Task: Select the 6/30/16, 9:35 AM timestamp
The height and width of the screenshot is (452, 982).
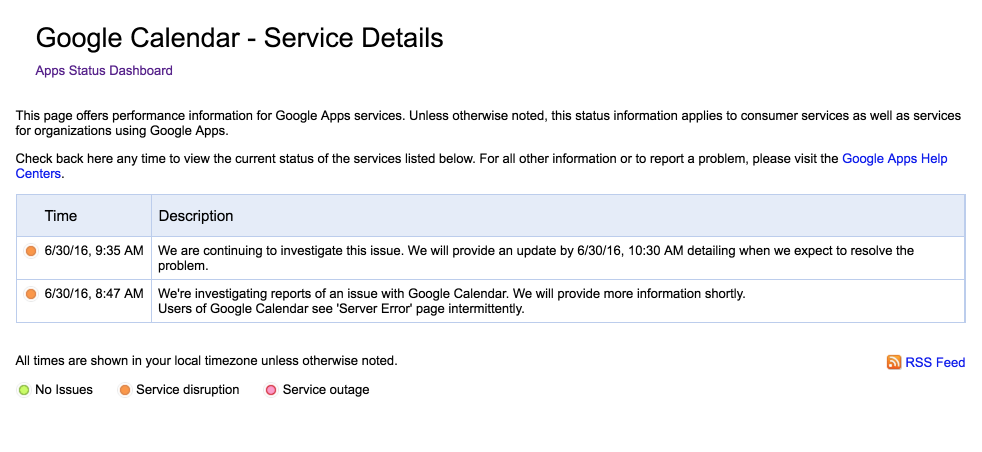Action: click(x=94, y=251)
